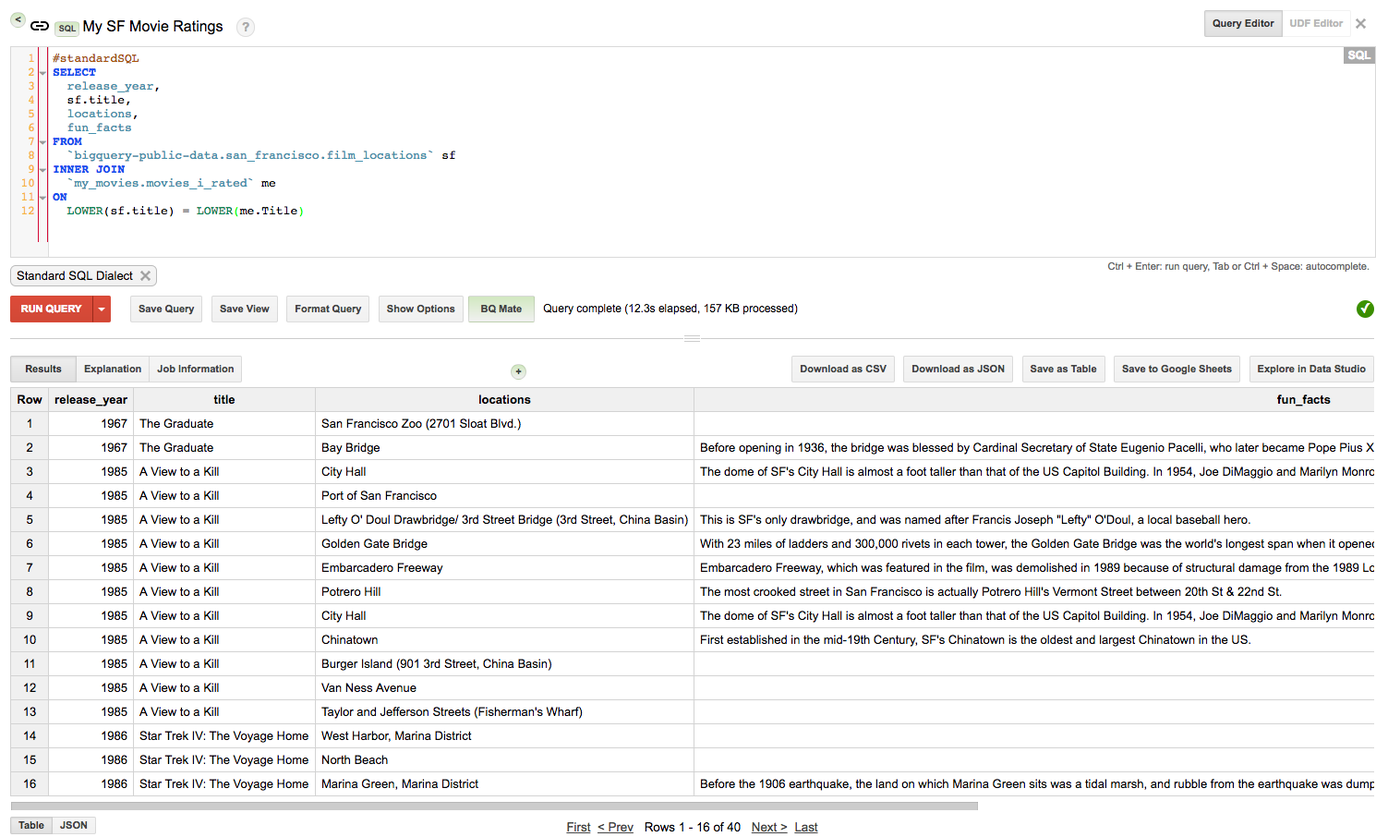1376x837 pixels.
Task: Click the Save View button
Action: click(x=244, y=309)
